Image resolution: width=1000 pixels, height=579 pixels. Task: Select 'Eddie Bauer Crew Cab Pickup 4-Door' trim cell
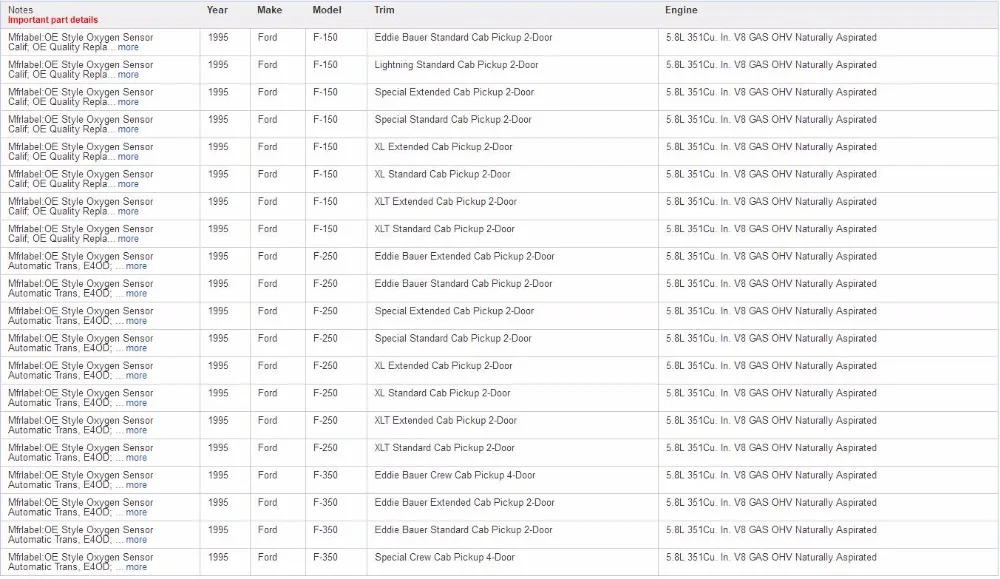coord(455,476)
